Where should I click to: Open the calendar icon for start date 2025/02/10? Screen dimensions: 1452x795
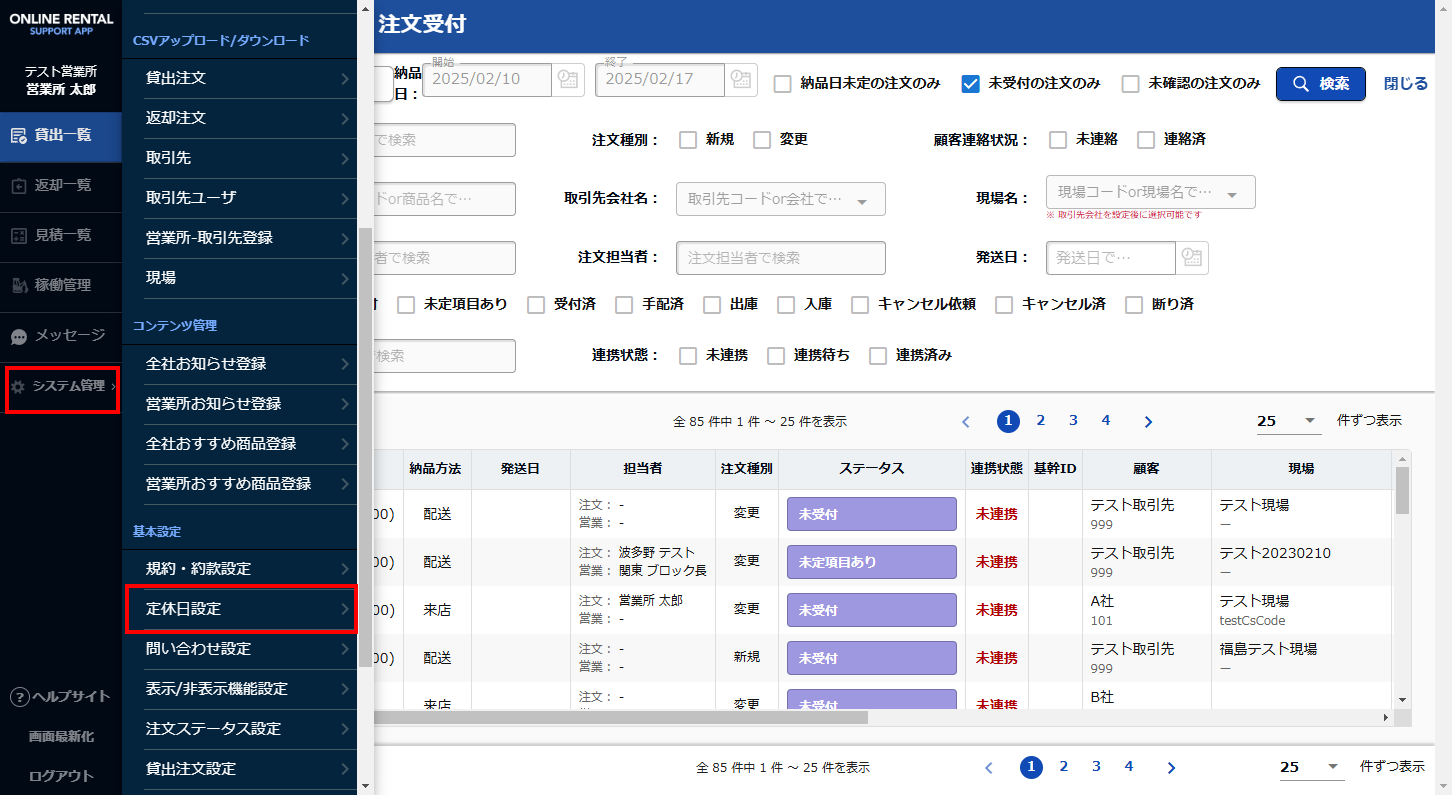568,81
